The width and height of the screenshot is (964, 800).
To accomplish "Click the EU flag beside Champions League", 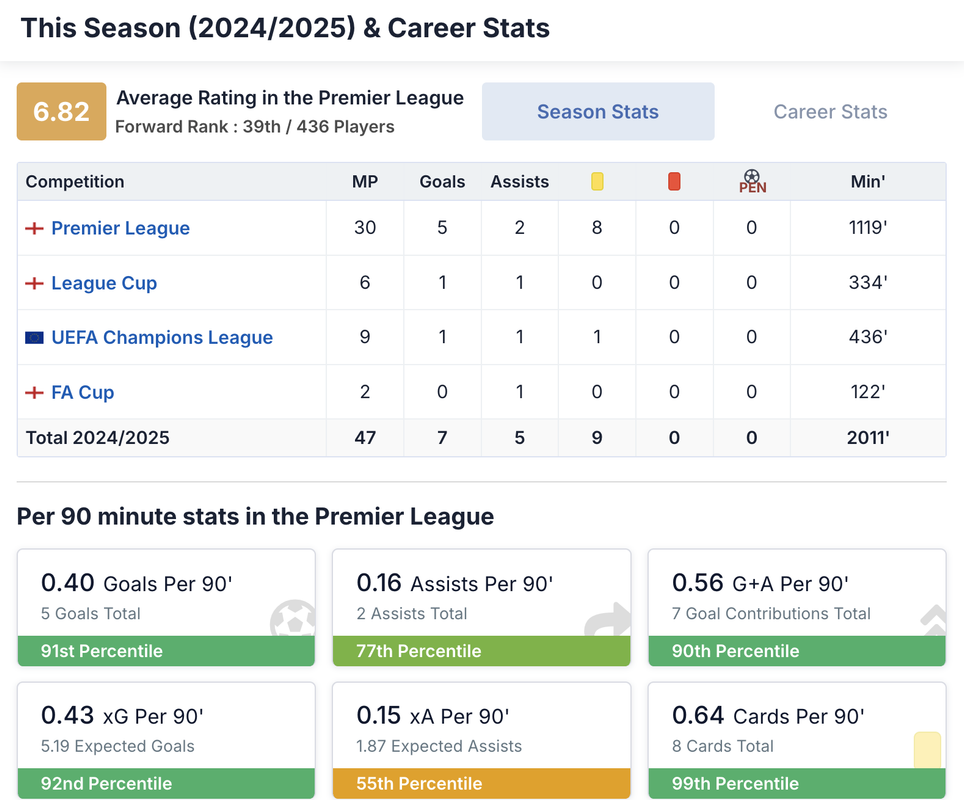I will click(34, 338).
